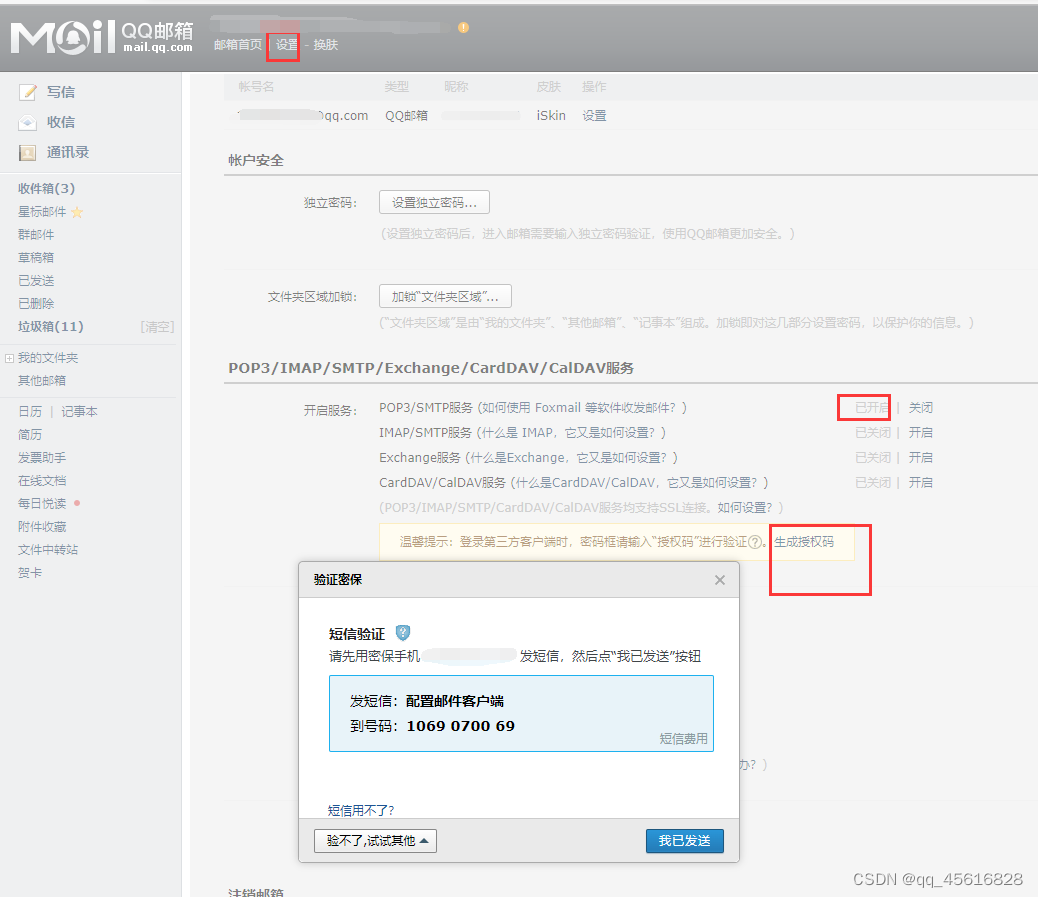Enable IMAP/SMTP service by clicking 开启
1038x897 pixels.
(x=920, y=432)
